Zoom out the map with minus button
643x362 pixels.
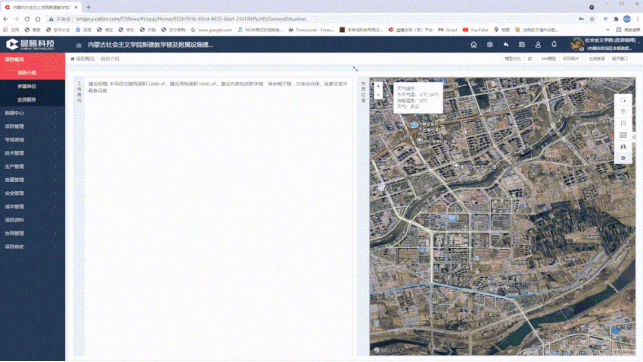tap(378, 95)
